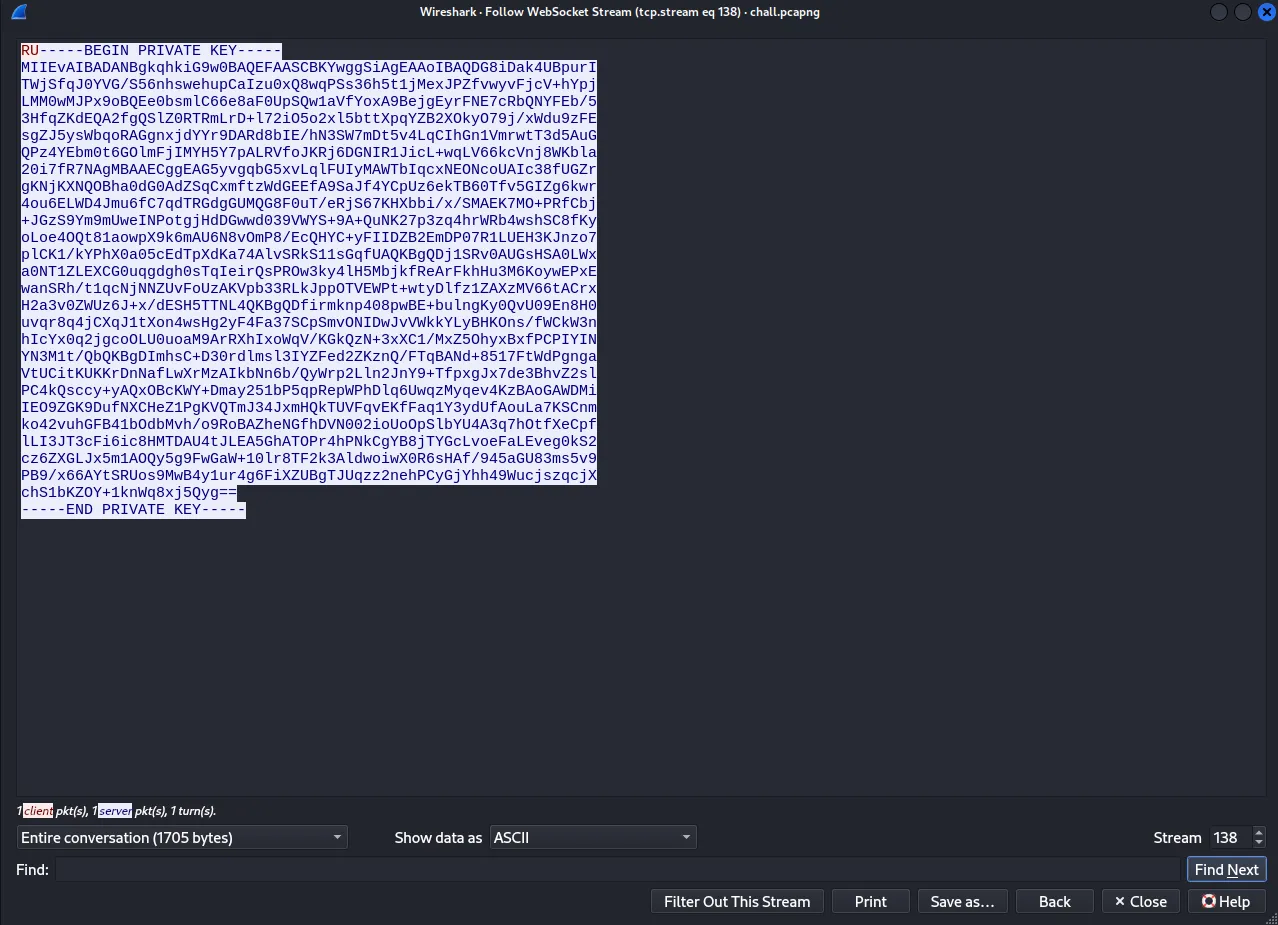Open Help via the lifebuoy icon button
This screenshot has height=925, width=1278.
pos(1225,901)
